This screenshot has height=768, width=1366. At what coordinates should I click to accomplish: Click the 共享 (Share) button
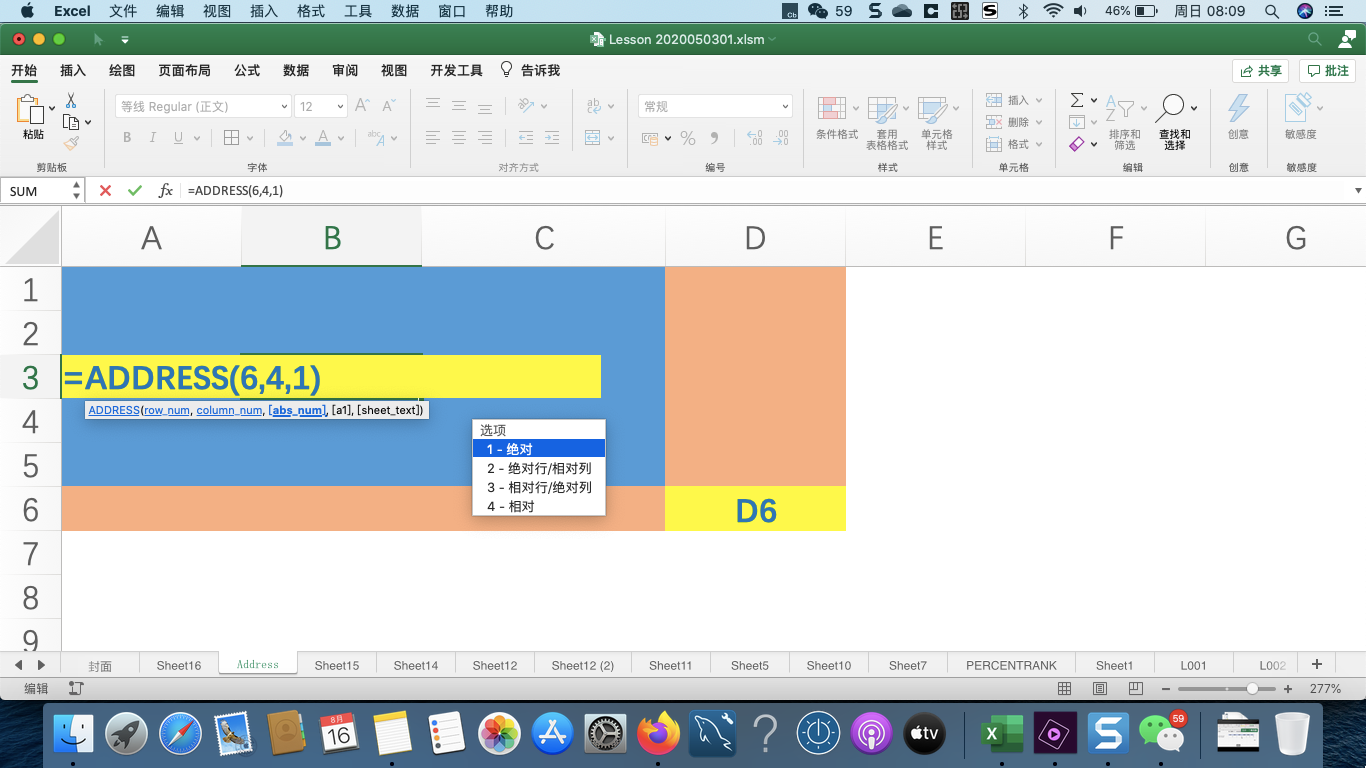click(x=1260, y=71)
